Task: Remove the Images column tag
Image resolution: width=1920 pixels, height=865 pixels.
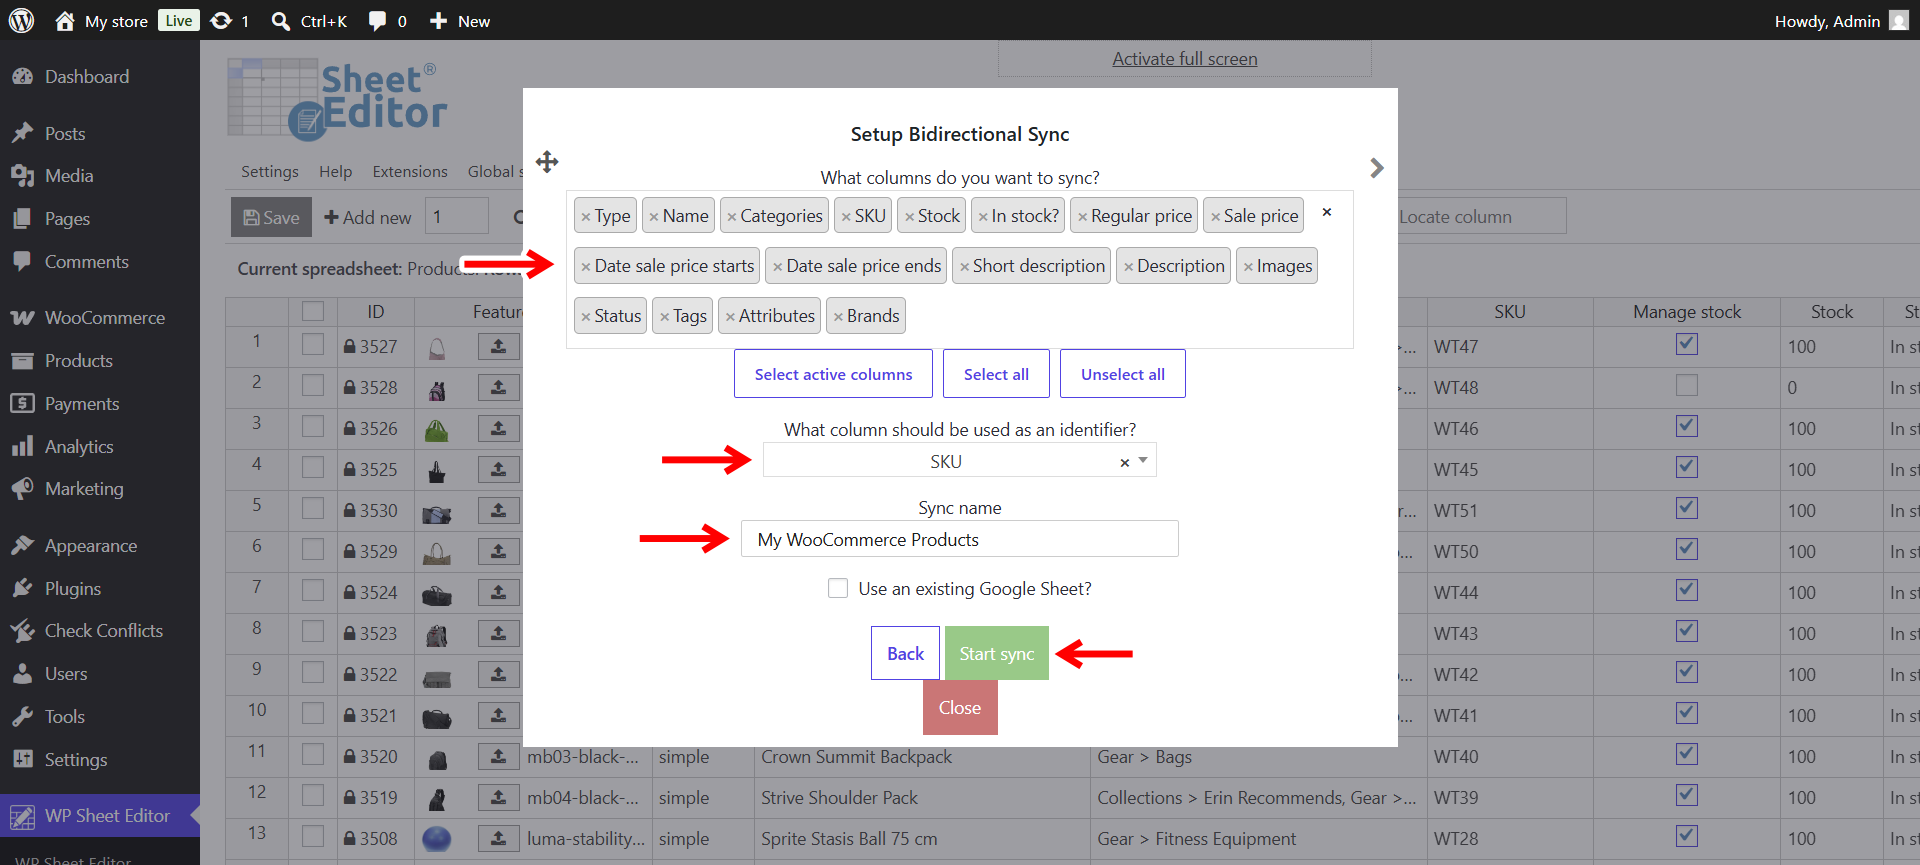Action: tap(1248, 267)
